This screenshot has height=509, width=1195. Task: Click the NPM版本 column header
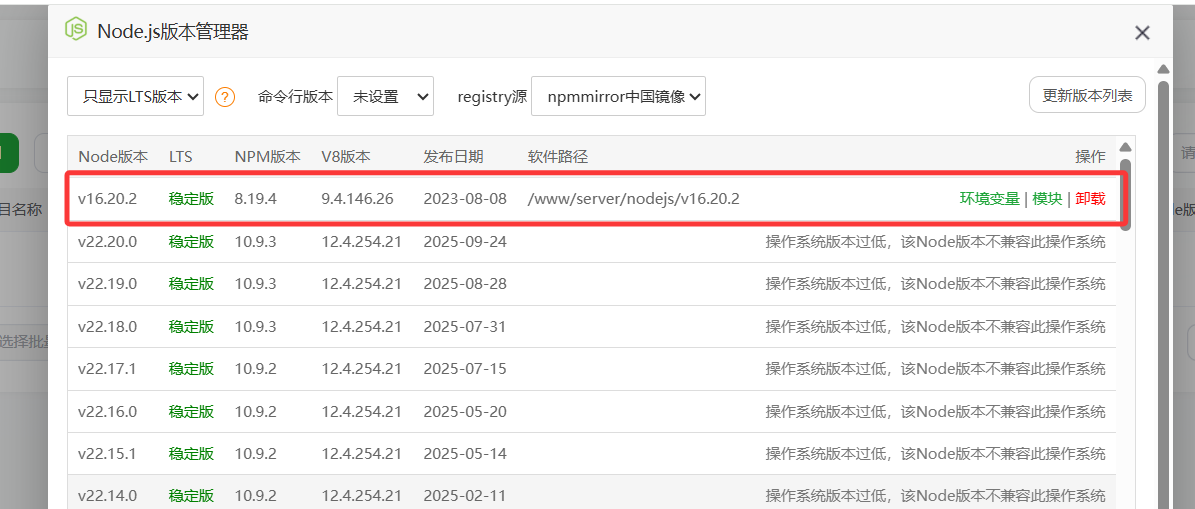268,157
